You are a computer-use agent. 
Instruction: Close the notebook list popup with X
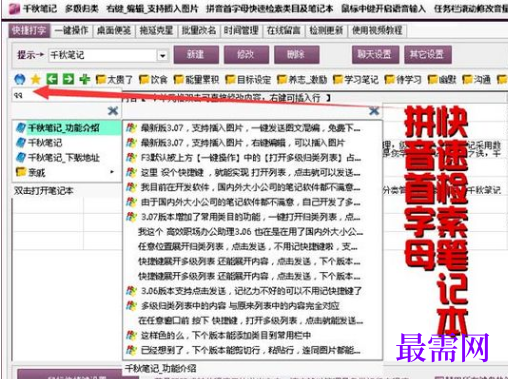(x=113, y=111)
